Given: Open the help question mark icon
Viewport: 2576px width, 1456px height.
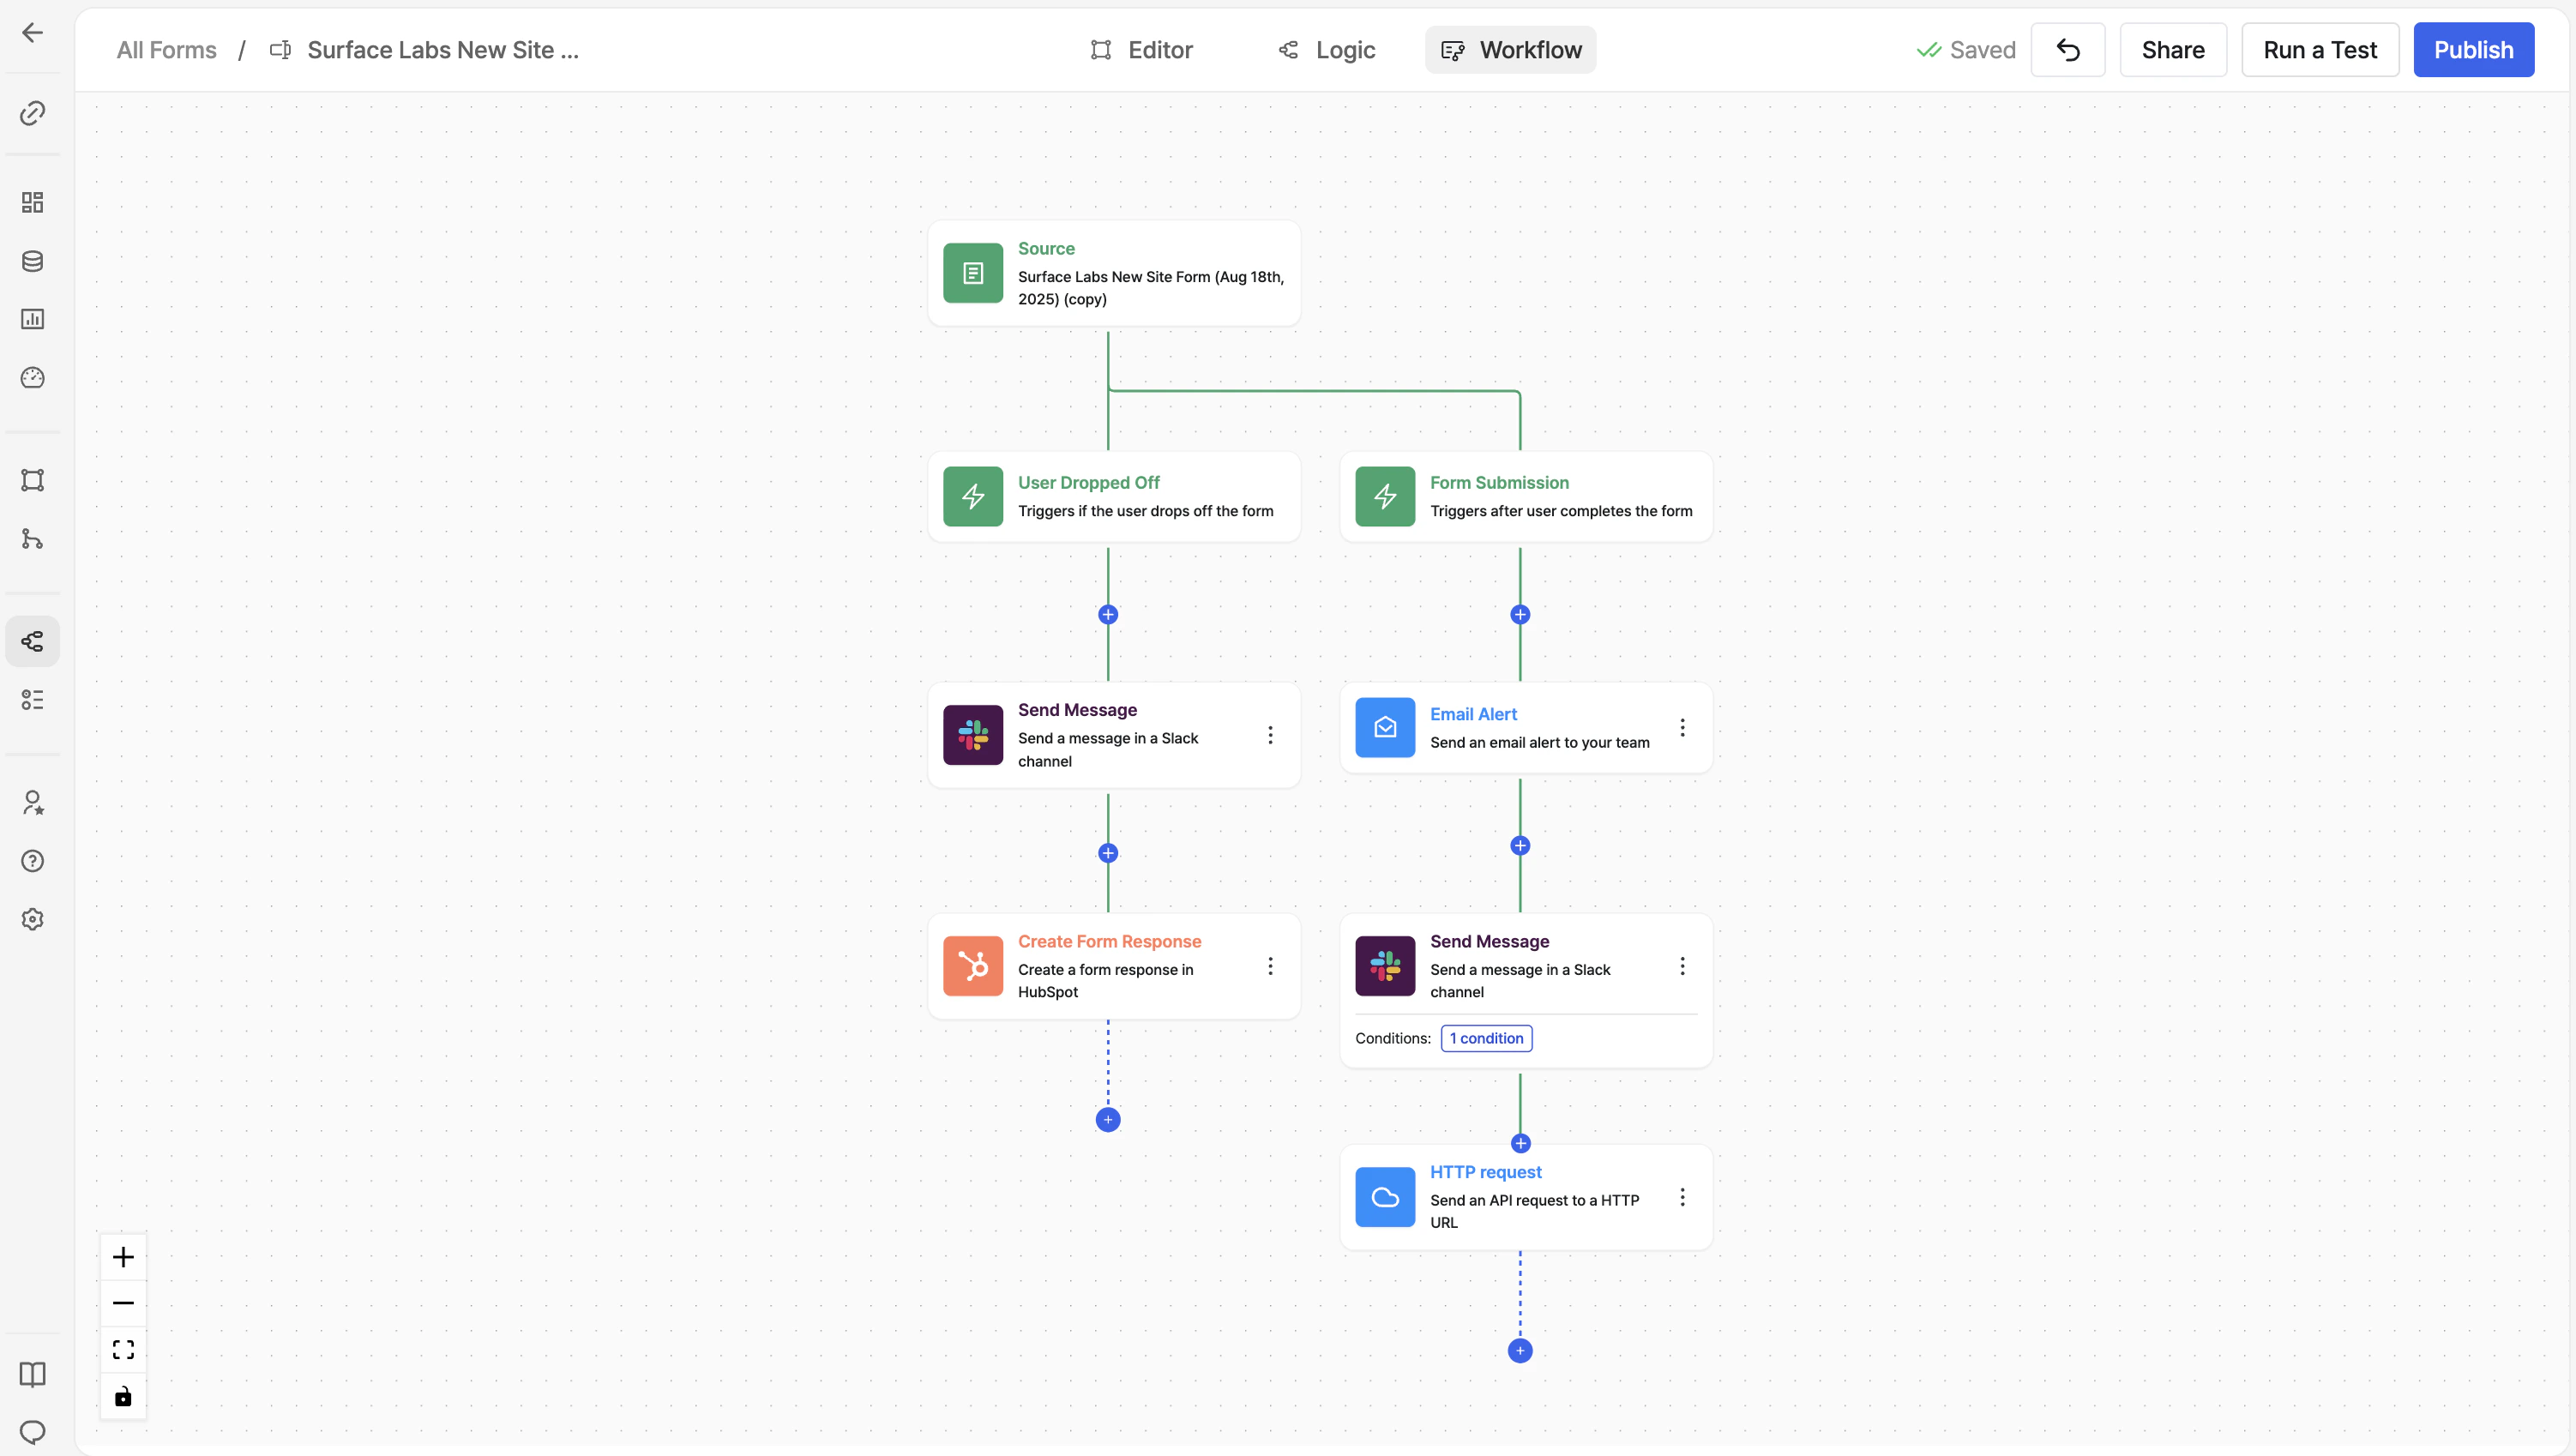Looking at the screenshot, I should click(33, 861).
